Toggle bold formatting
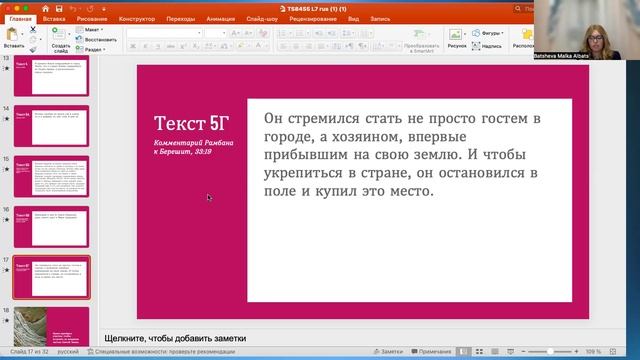Screen dimensions: 640x360 pos(133,46)
